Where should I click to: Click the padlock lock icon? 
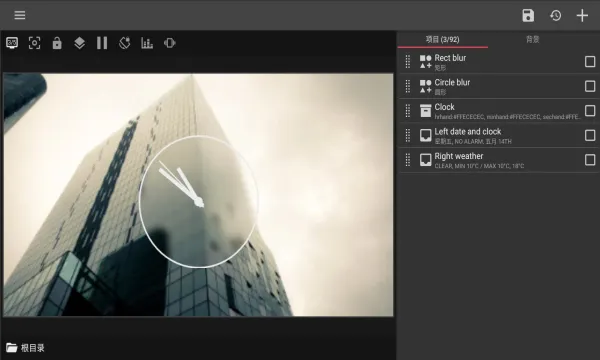tap(57, 43)
